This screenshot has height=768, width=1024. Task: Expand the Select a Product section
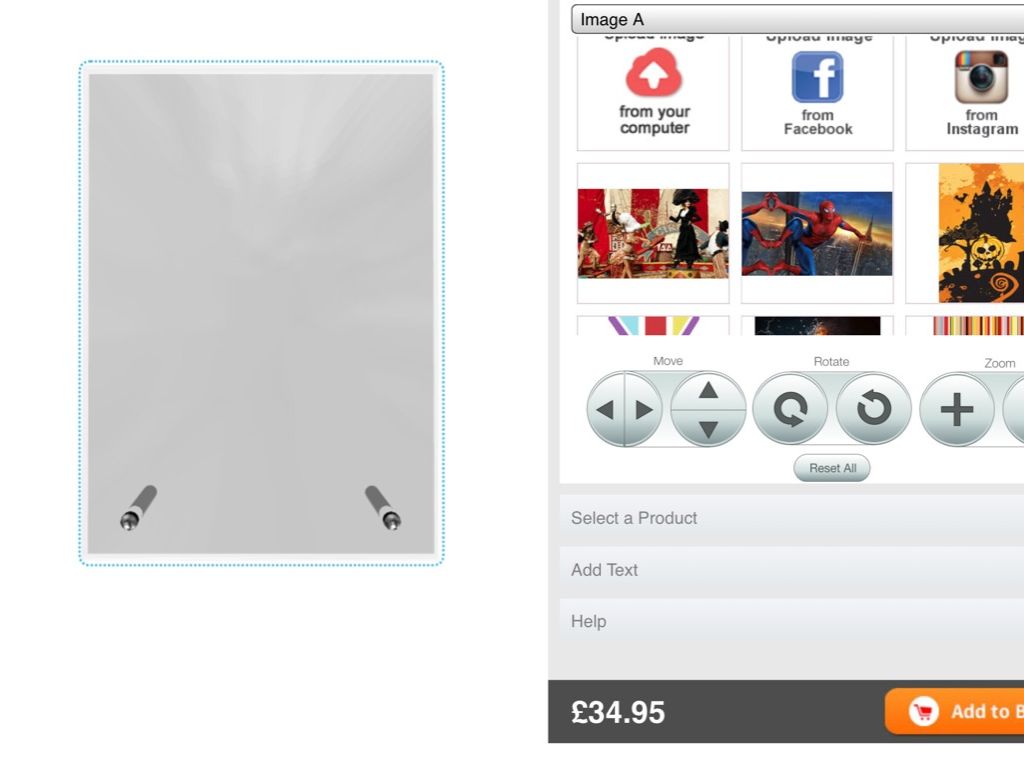792,519
